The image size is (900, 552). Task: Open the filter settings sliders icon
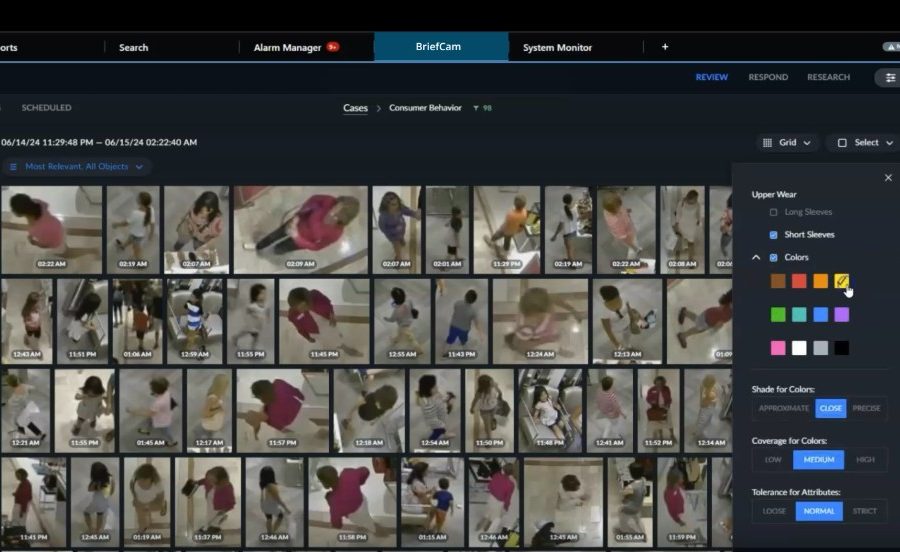(x=889, y=77)
